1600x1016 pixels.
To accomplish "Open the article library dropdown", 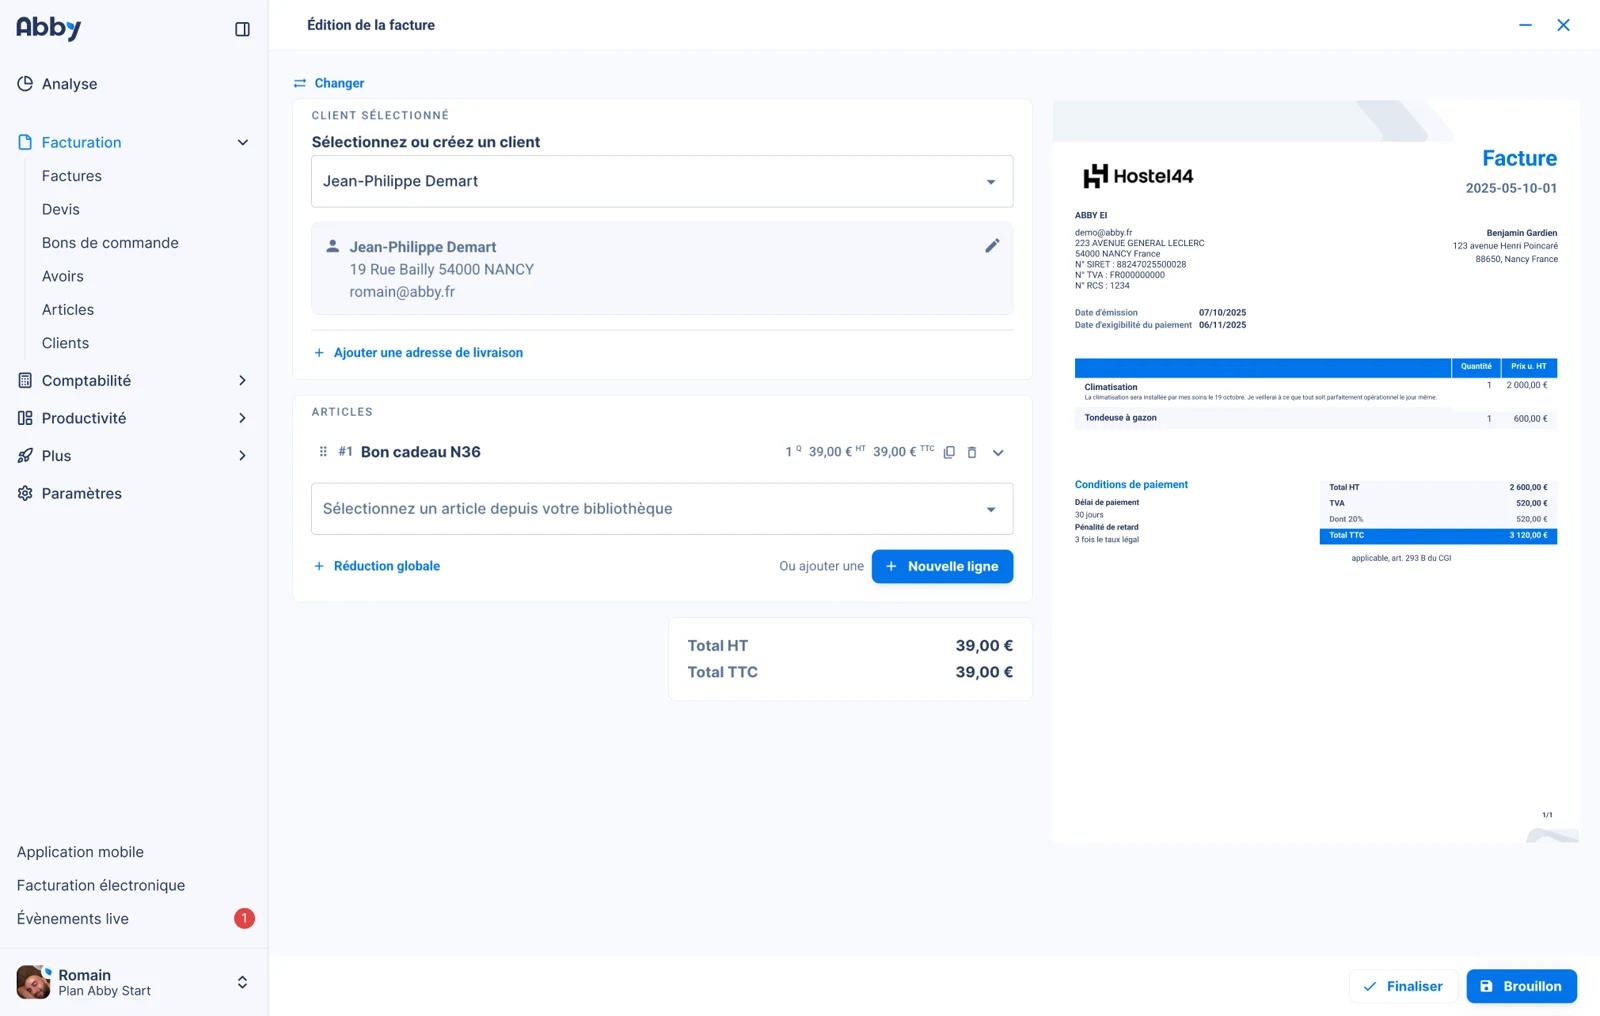I will tap(662, 509).
